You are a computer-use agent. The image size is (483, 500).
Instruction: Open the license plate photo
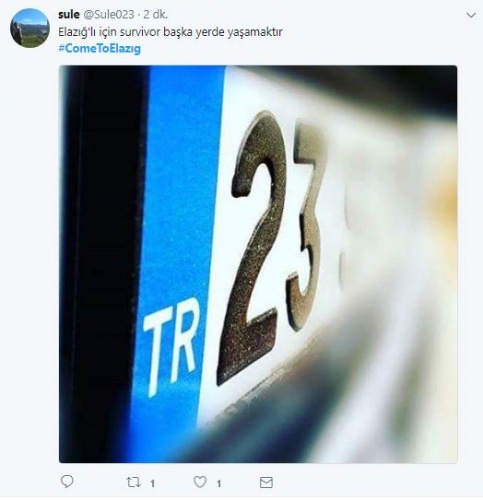(258, 264)
